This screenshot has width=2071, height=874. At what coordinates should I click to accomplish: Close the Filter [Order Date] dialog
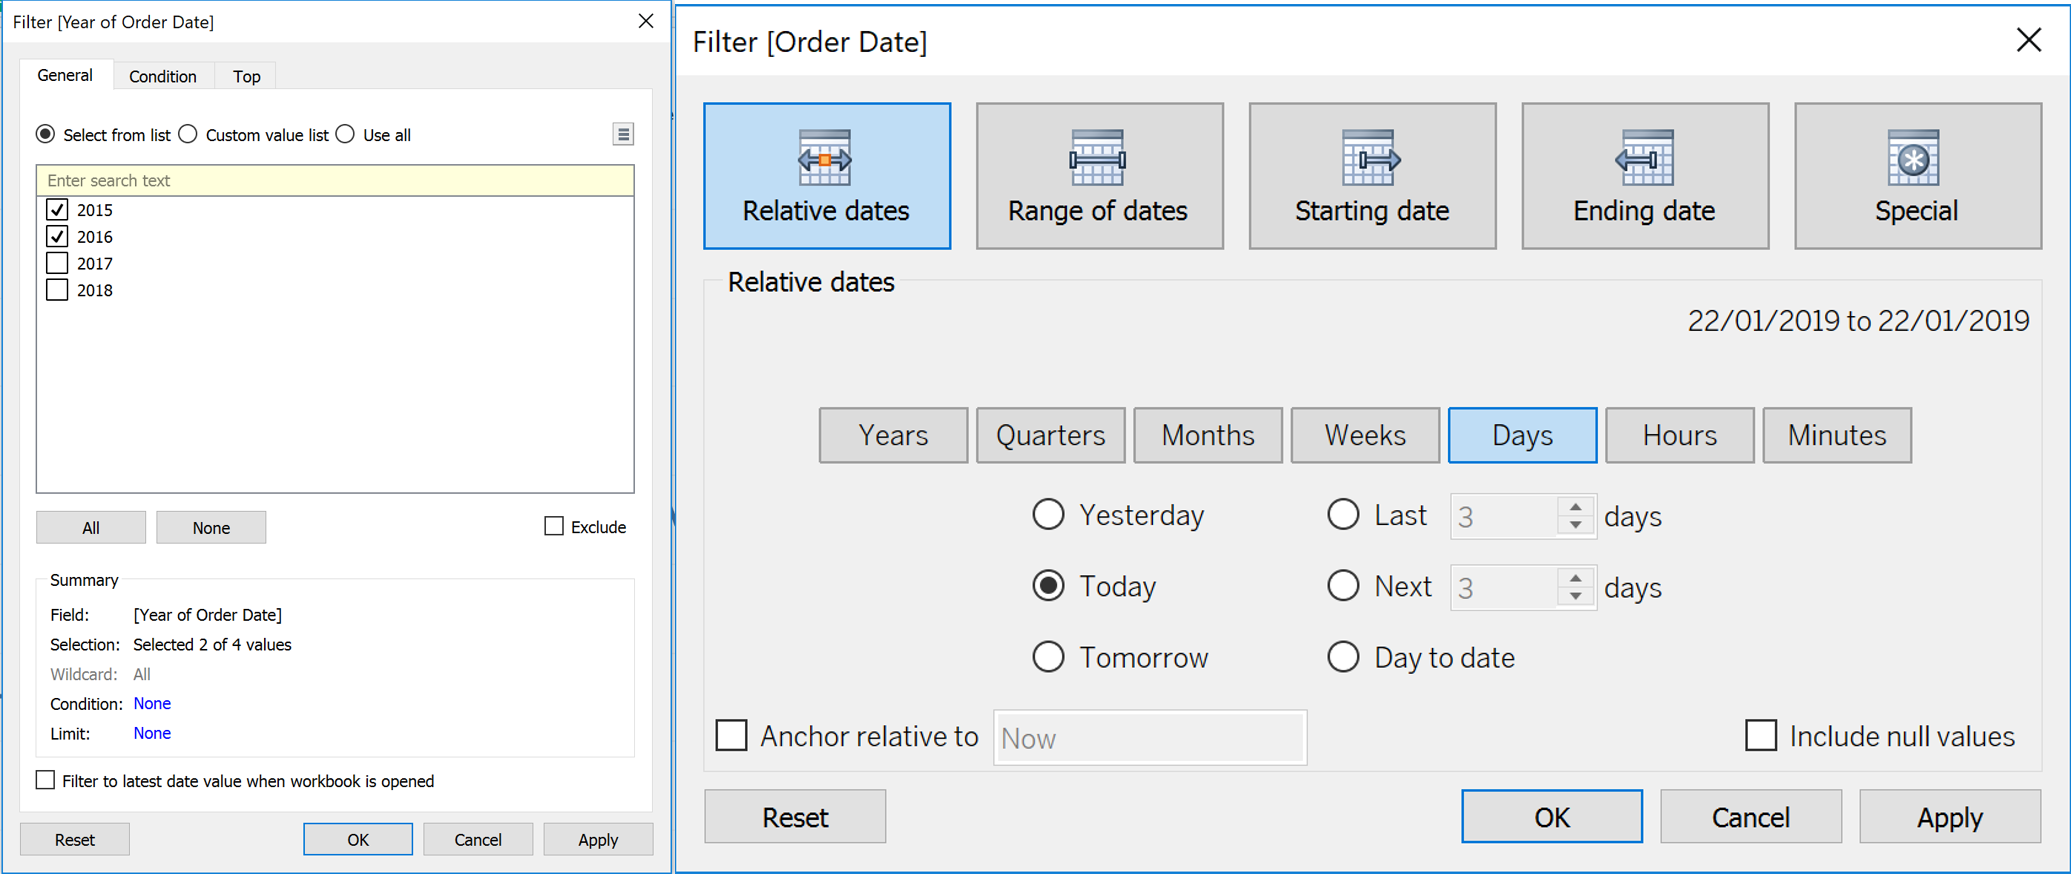[2029, 40]
